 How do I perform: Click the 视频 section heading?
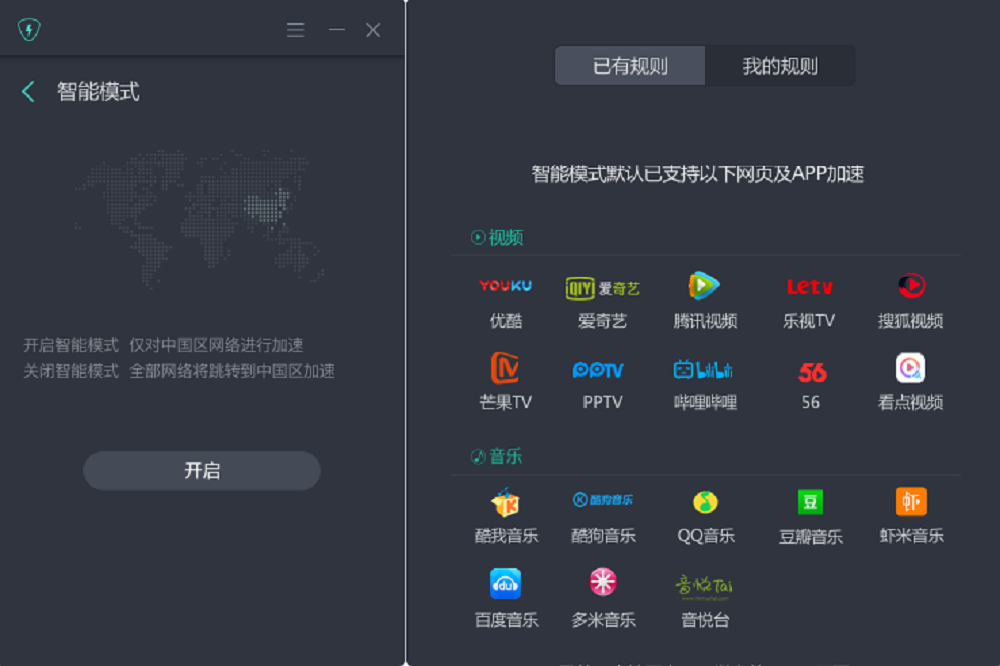(x=506, y=237)
